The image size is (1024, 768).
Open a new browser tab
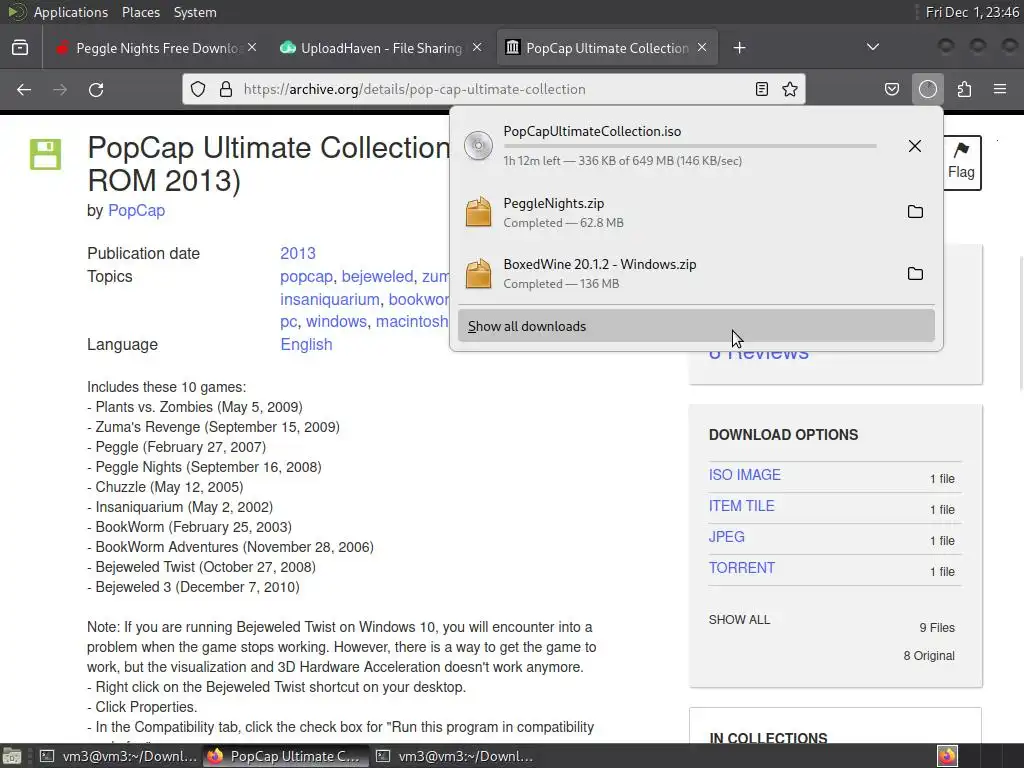pos(739,48)
